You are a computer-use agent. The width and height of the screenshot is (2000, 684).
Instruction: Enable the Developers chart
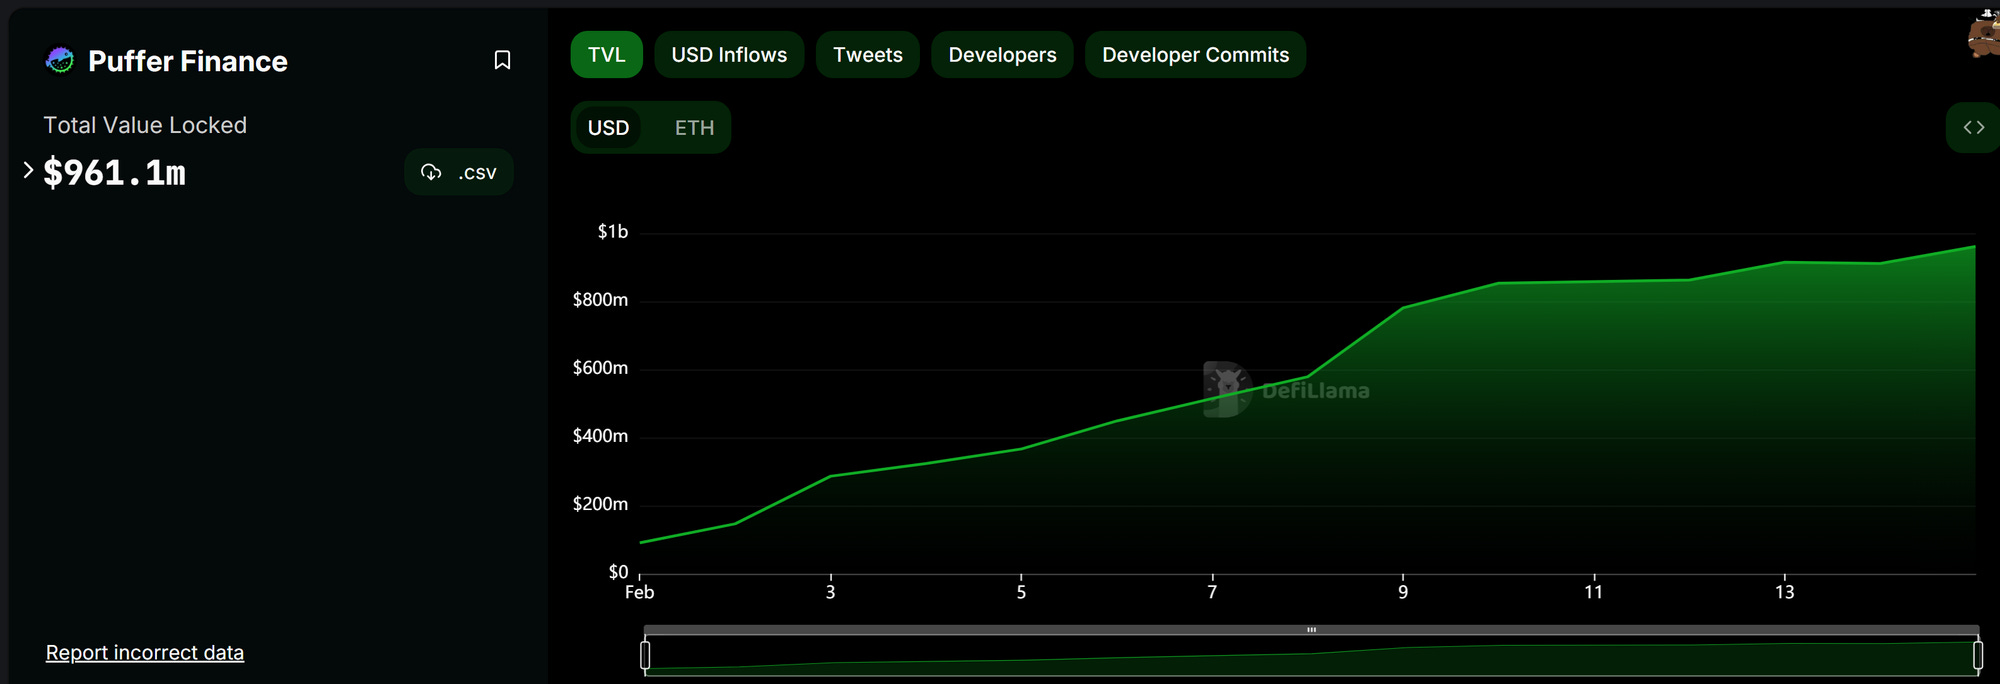tap(1002, 55)
